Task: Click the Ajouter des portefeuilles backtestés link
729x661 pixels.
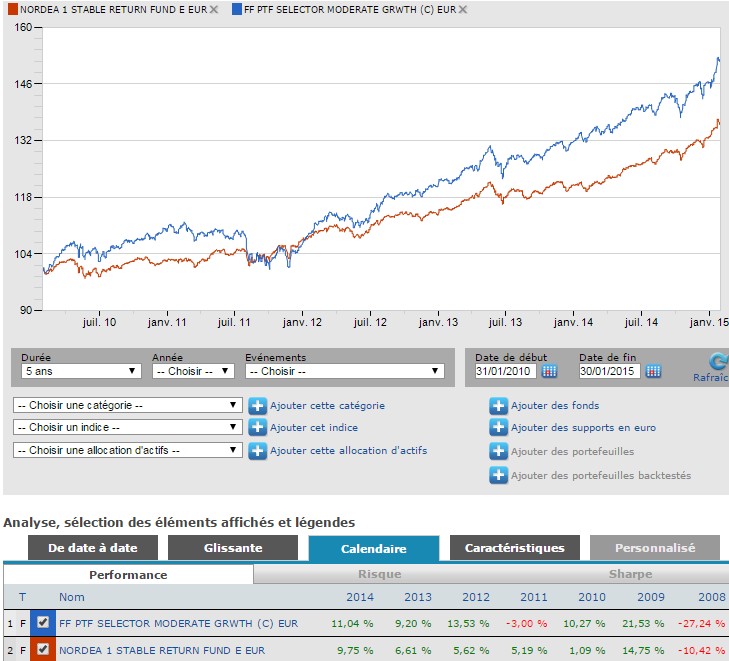Action: (601, 476)
